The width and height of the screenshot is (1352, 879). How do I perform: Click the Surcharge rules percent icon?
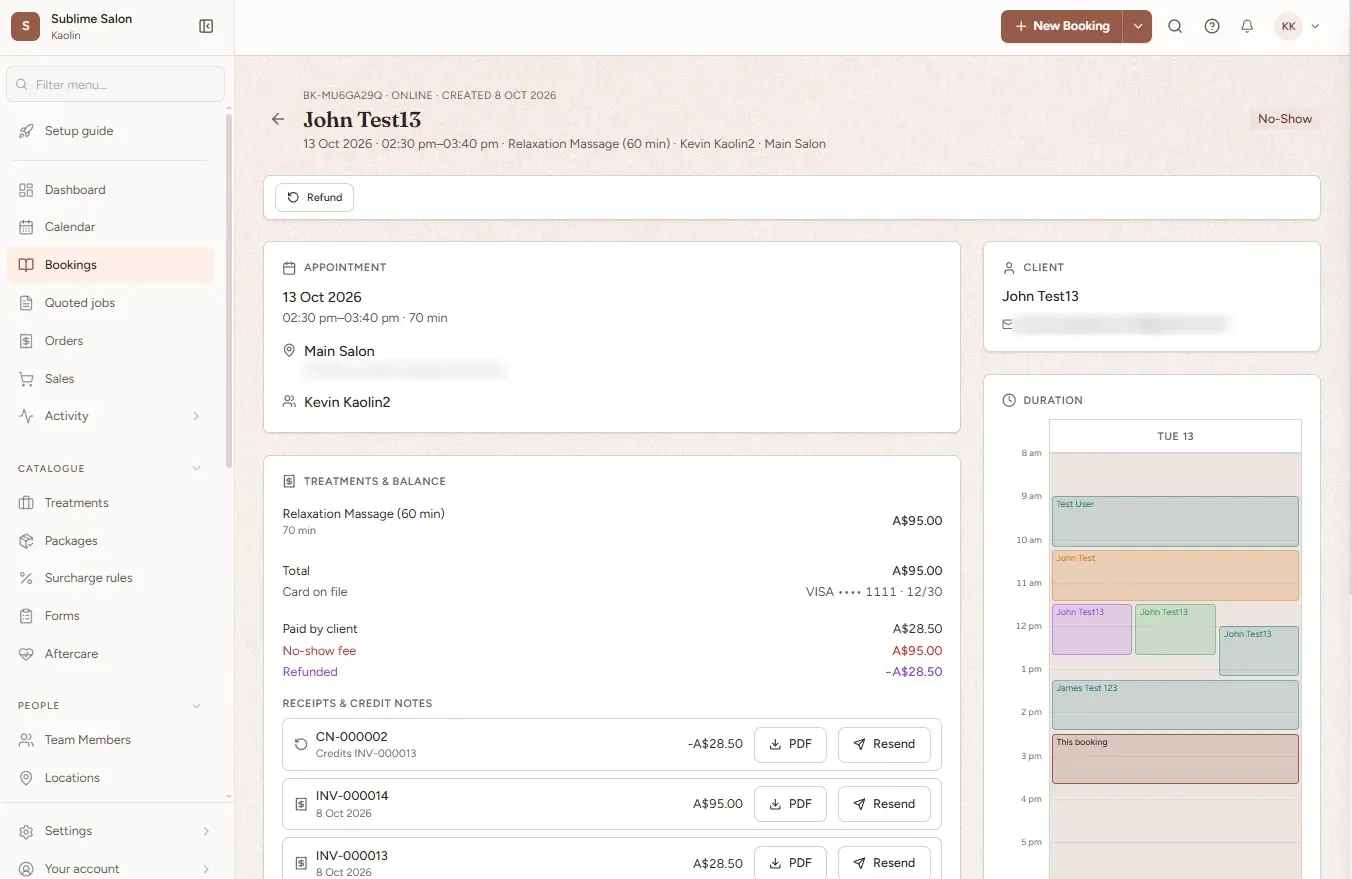pyautogui.click(x=26, y=578)
